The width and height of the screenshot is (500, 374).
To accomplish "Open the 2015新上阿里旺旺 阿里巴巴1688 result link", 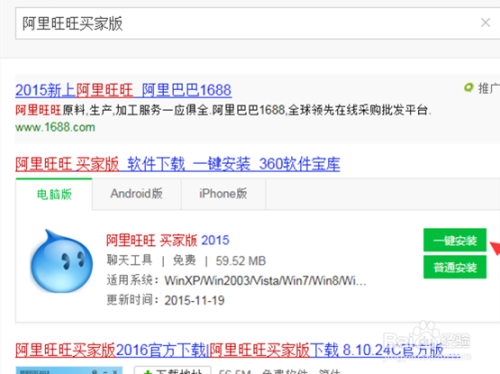I will pos(123,90).
